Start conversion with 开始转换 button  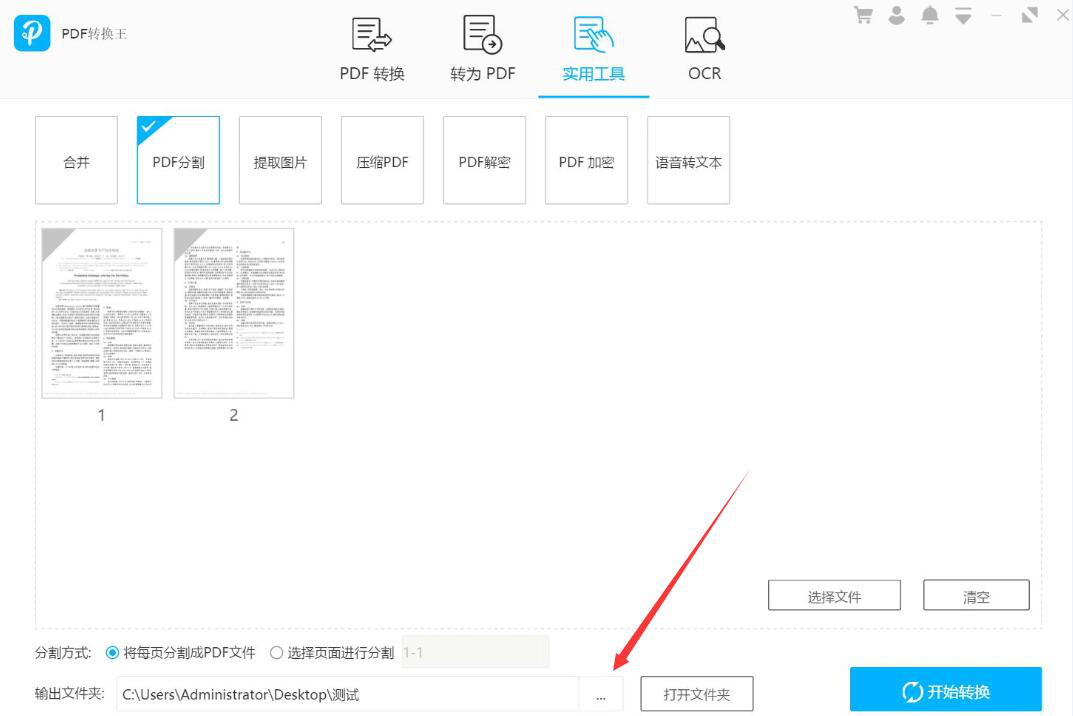(x=946, y=690)
